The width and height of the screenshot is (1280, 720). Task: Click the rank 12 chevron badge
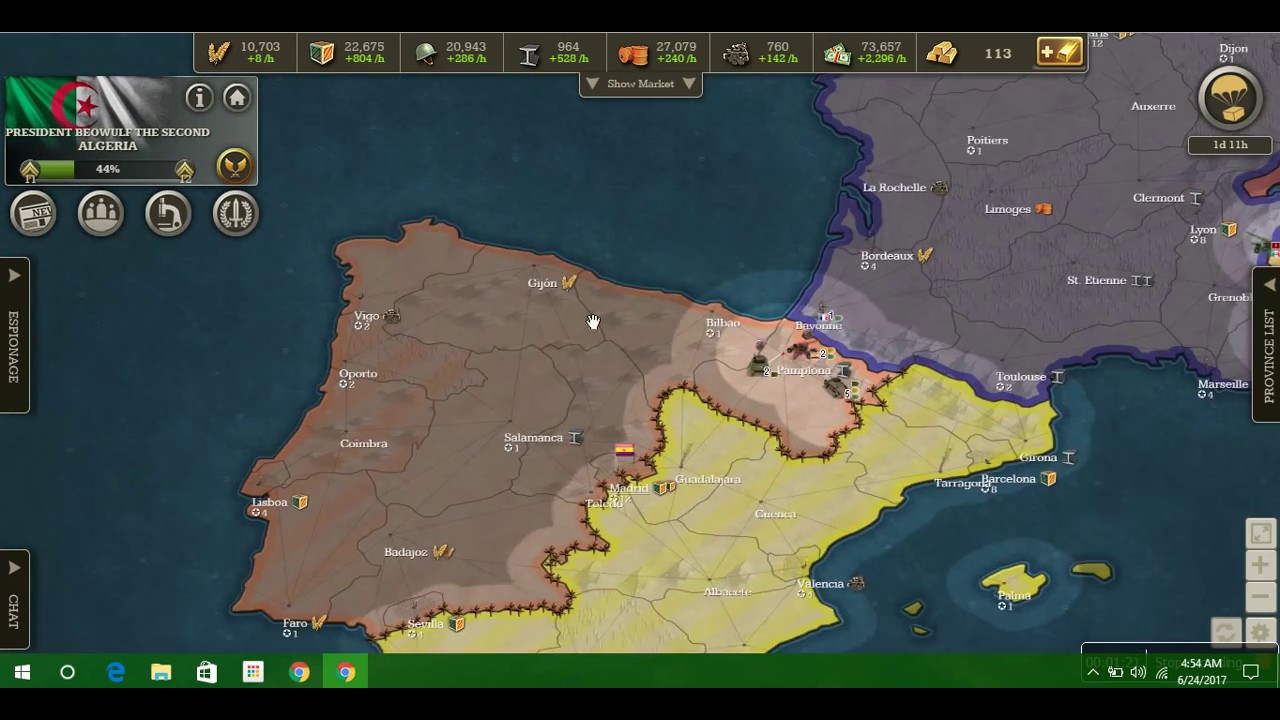(185, 171)
